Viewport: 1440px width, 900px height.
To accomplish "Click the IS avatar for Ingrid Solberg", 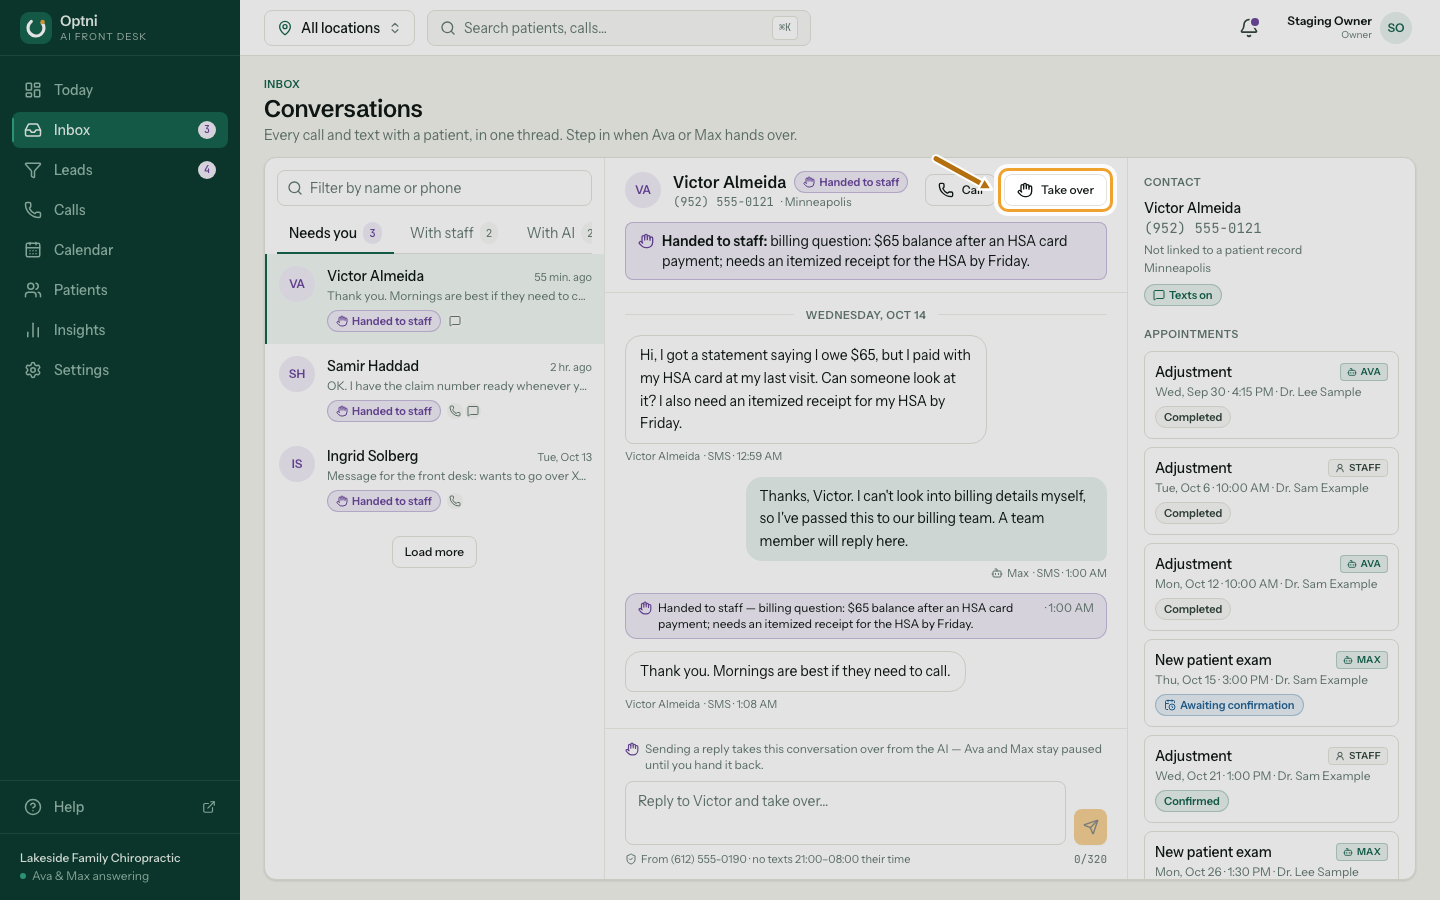I will point(297,464).
